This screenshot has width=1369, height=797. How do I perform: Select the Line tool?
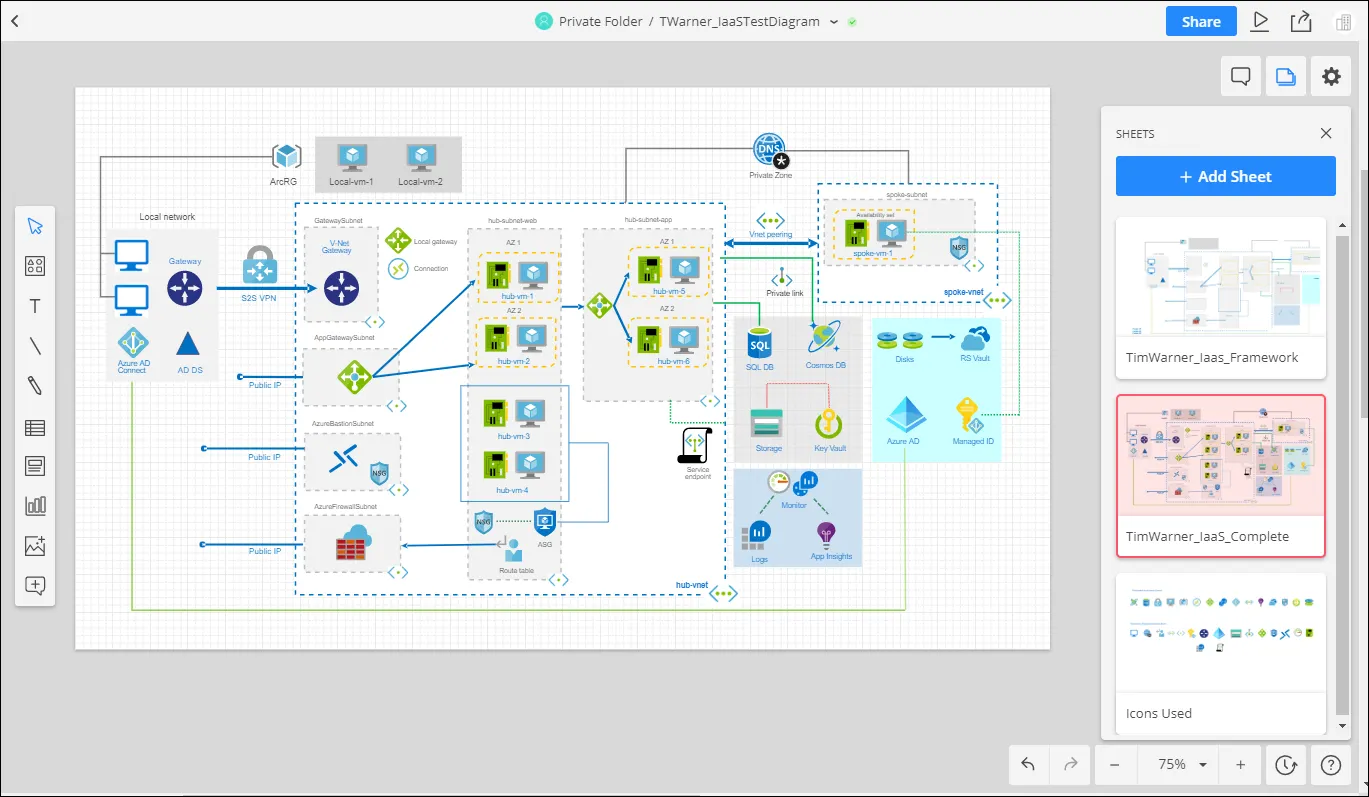(35, 346)
